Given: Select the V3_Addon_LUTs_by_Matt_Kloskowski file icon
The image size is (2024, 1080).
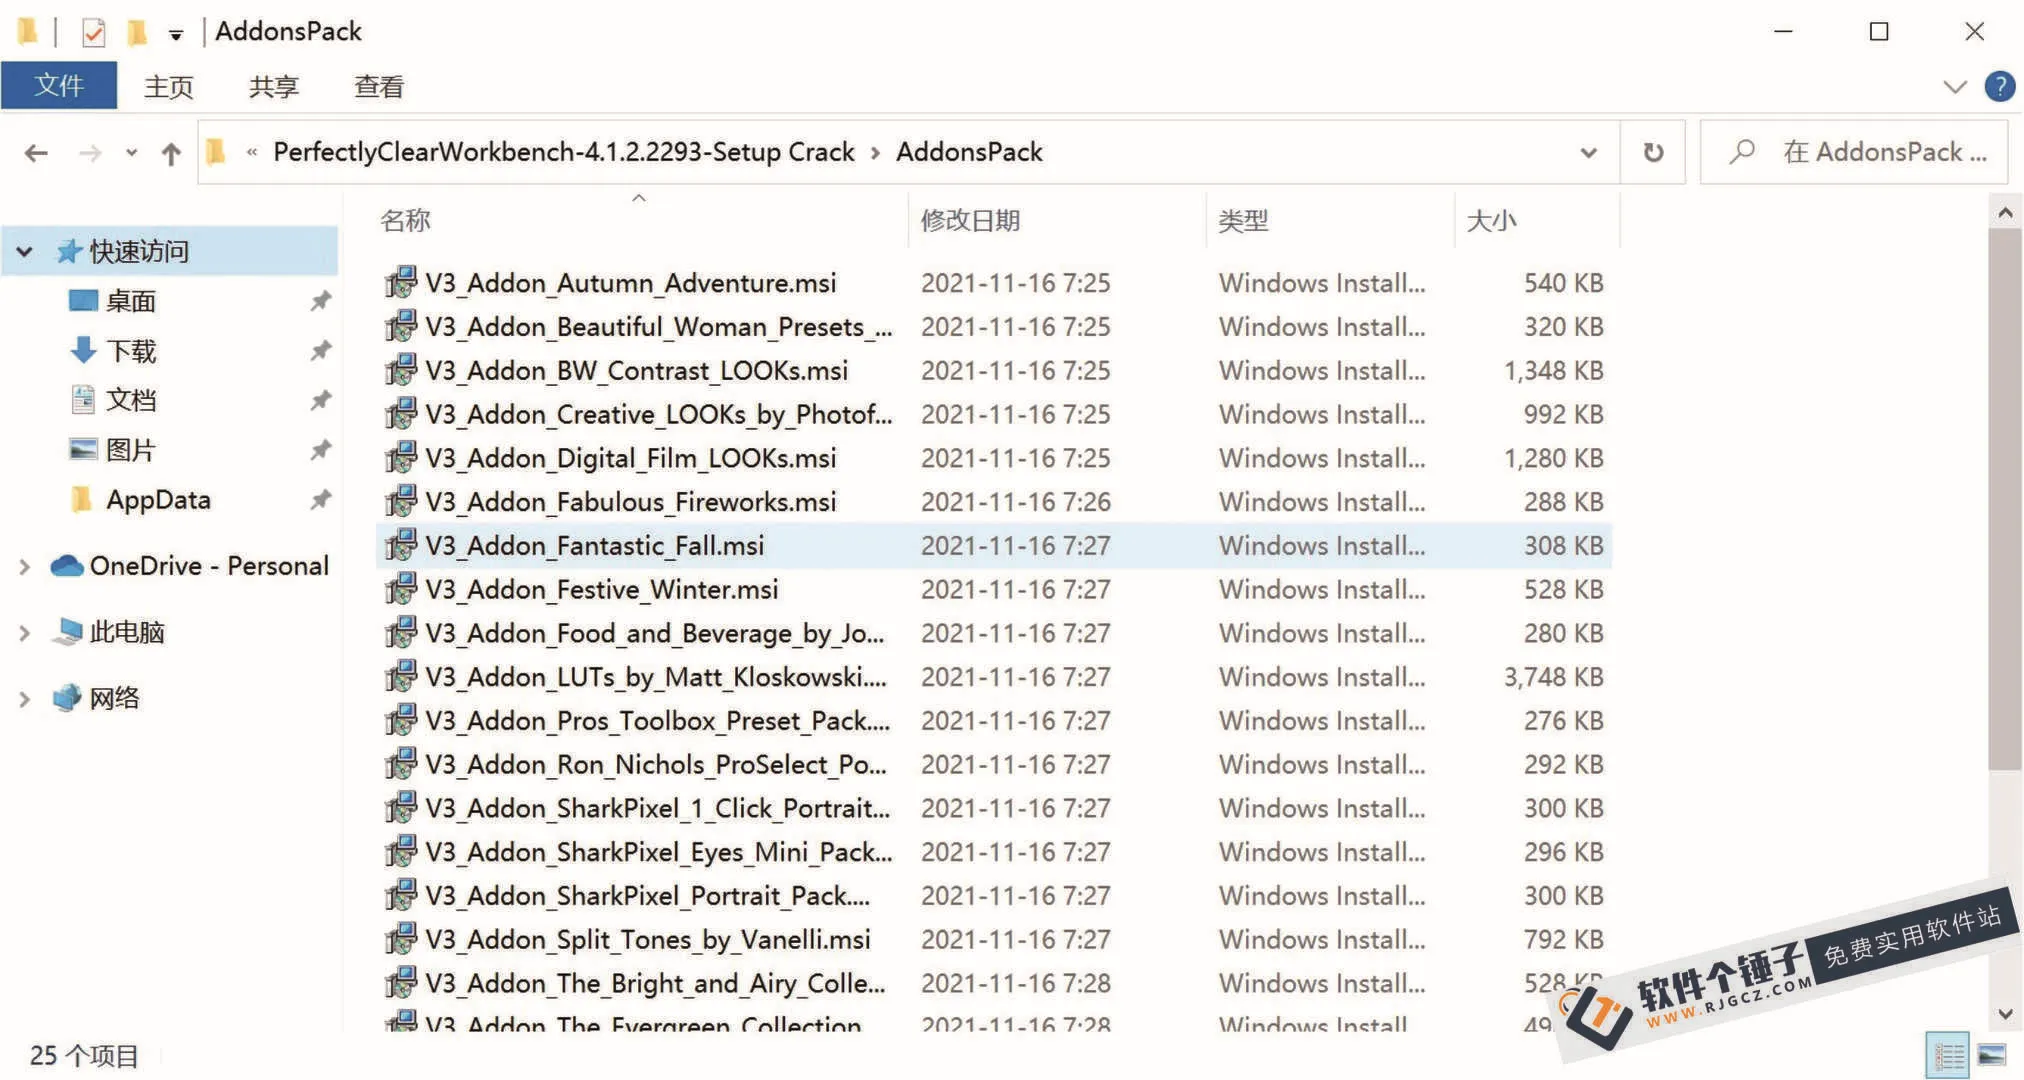Looking at the screenshot, I should [401, 677].
